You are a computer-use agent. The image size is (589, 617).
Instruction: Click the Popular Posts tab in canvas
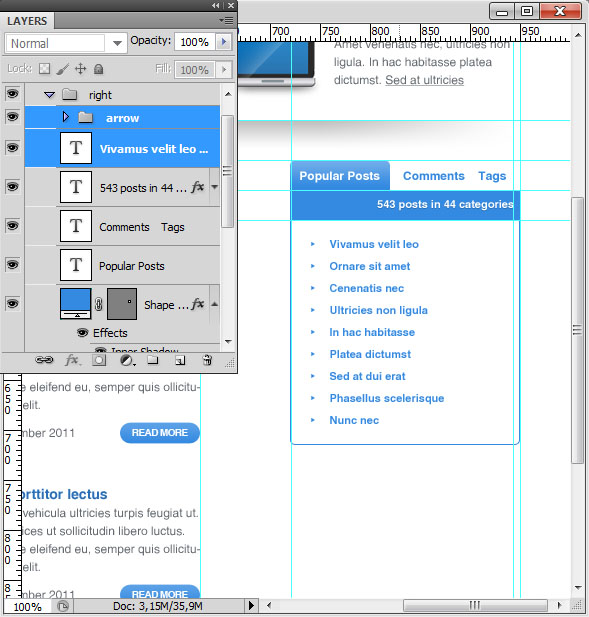tap(340, 176)
